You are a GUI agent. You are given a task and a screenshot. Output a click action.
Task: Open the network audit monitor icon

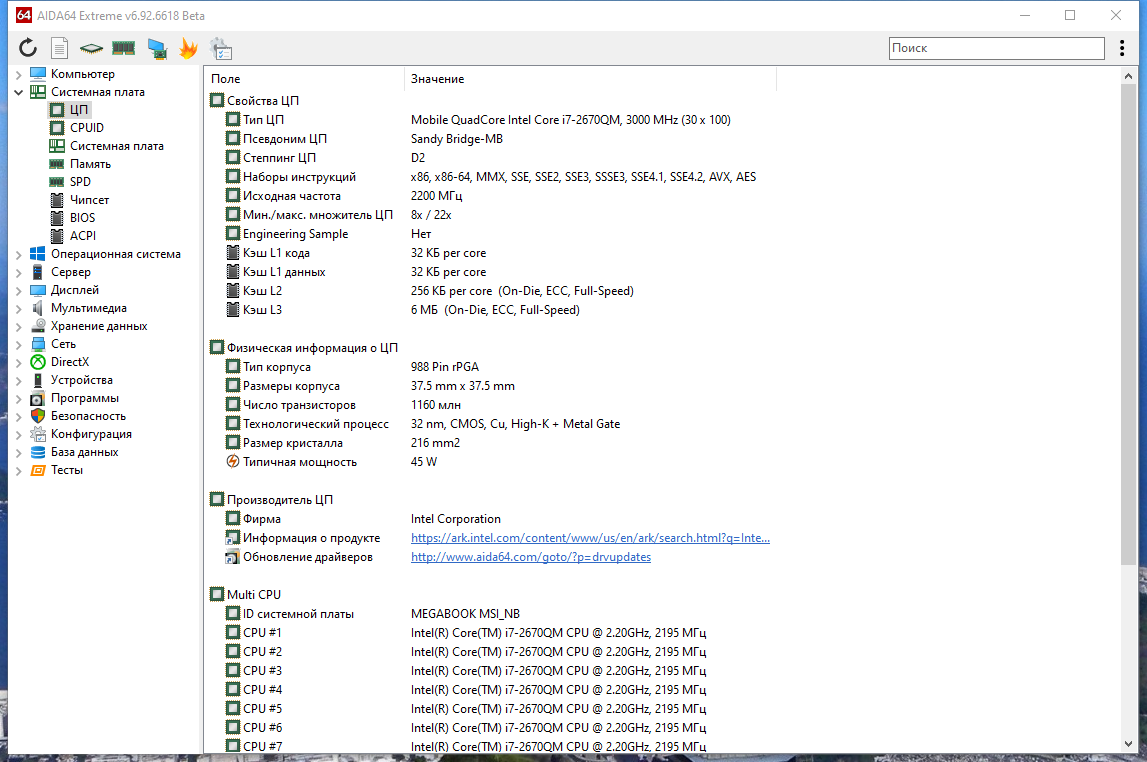click(157, 48)
